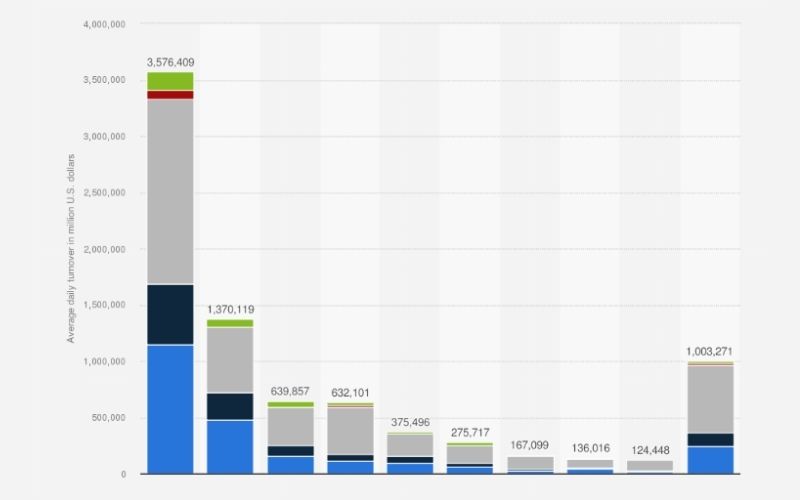
Task: Click the 3,576,409 data label
Action: 170,61
